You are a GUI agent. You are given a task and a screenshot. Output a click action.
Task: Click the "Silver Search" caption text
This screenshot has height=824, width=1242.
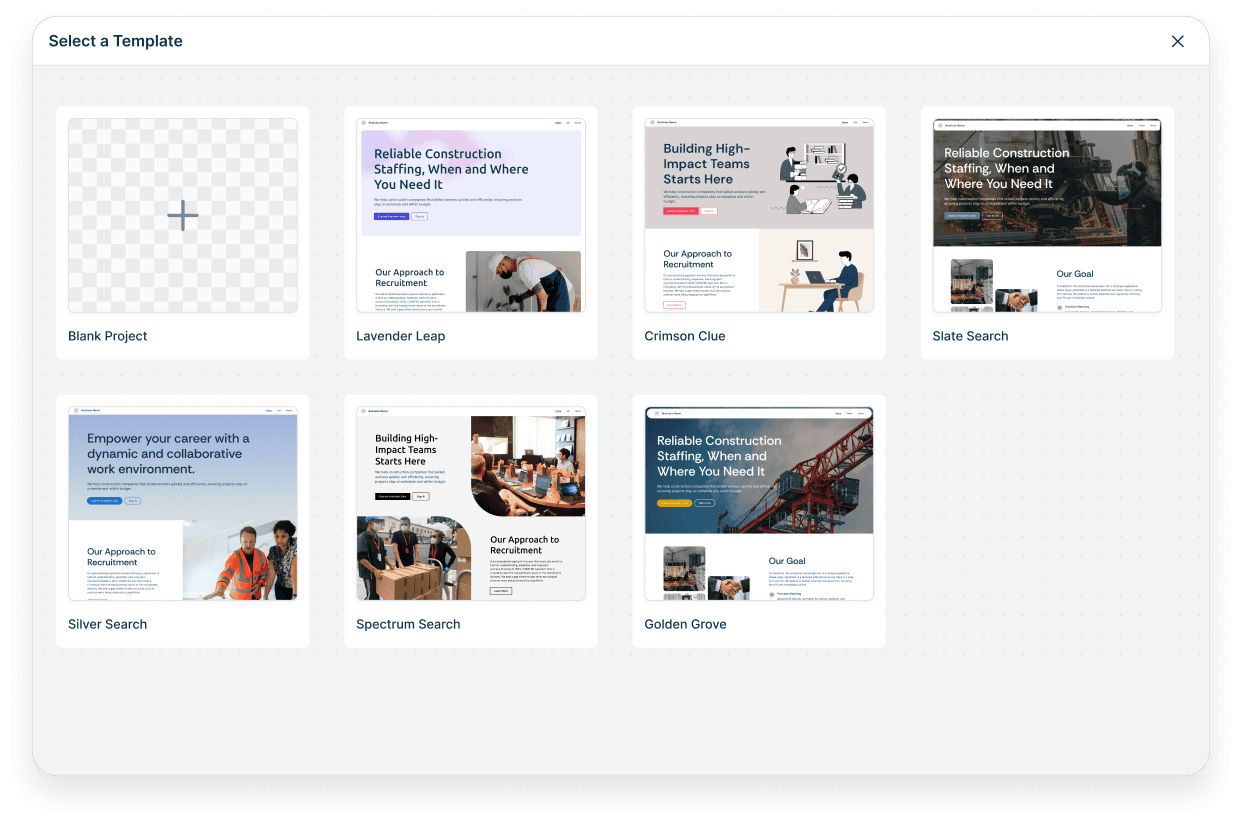(108, 624)
